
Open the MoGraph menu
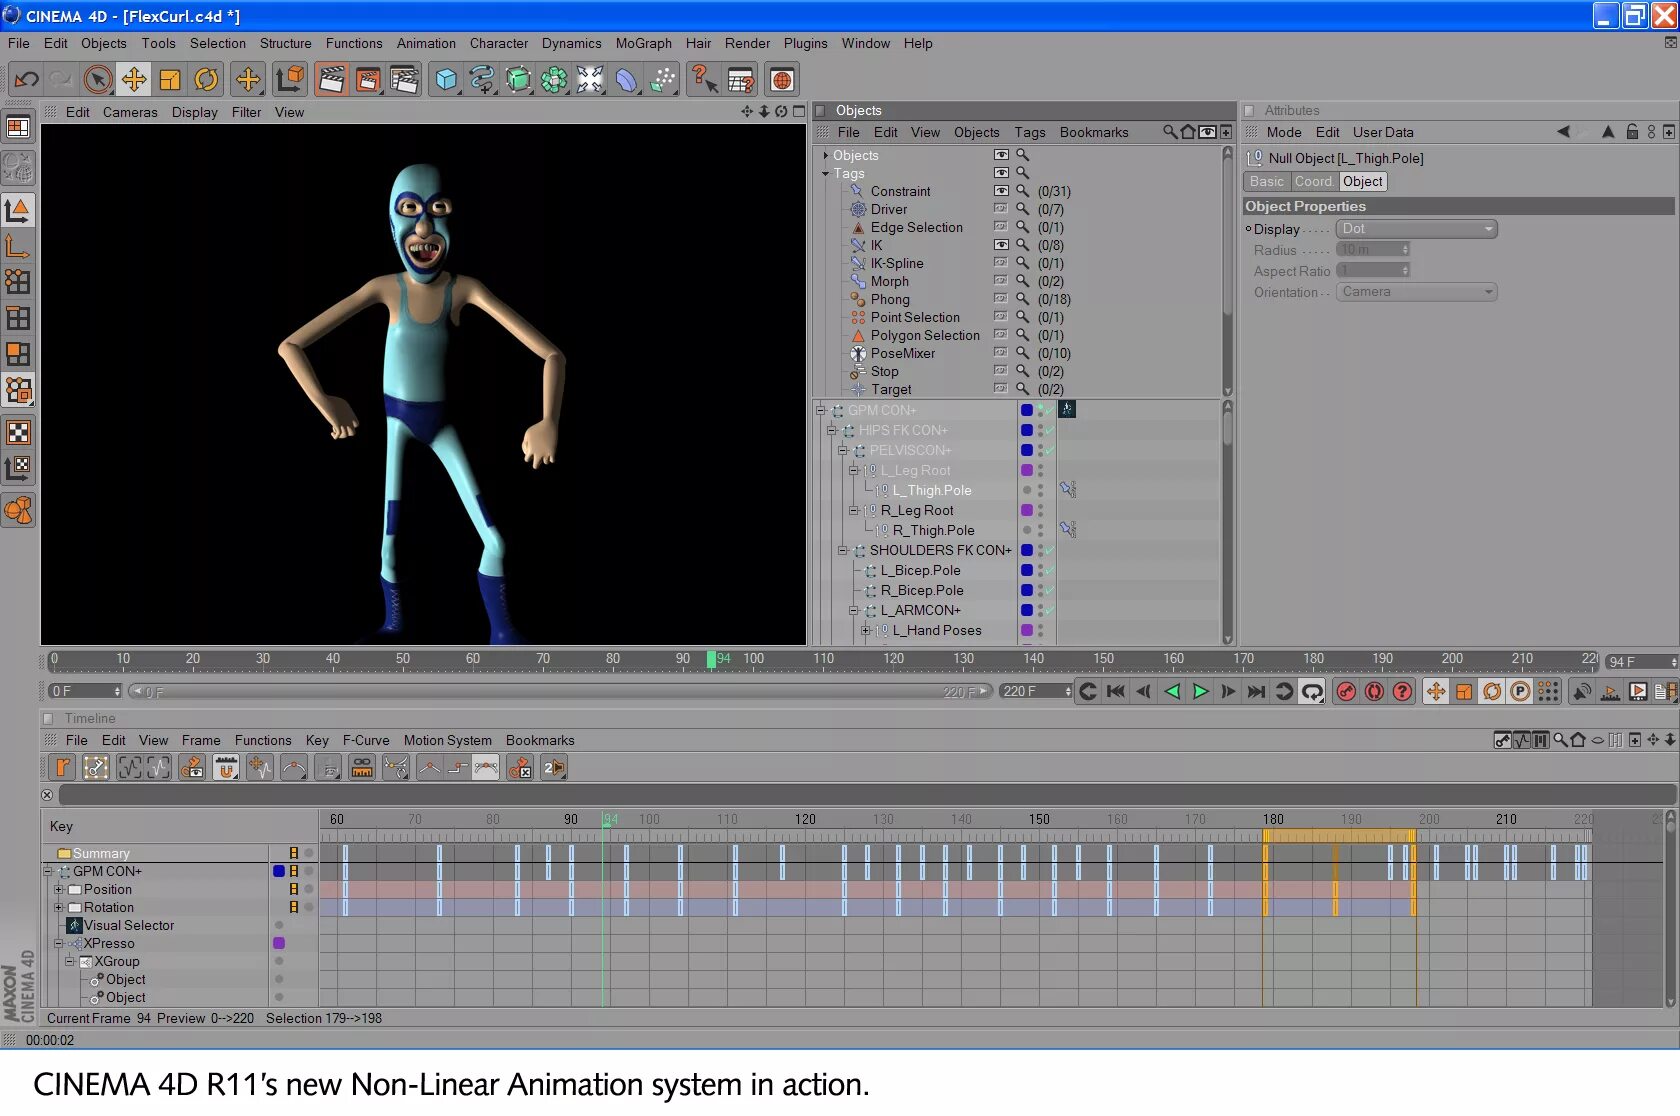(x=643, y=43)
